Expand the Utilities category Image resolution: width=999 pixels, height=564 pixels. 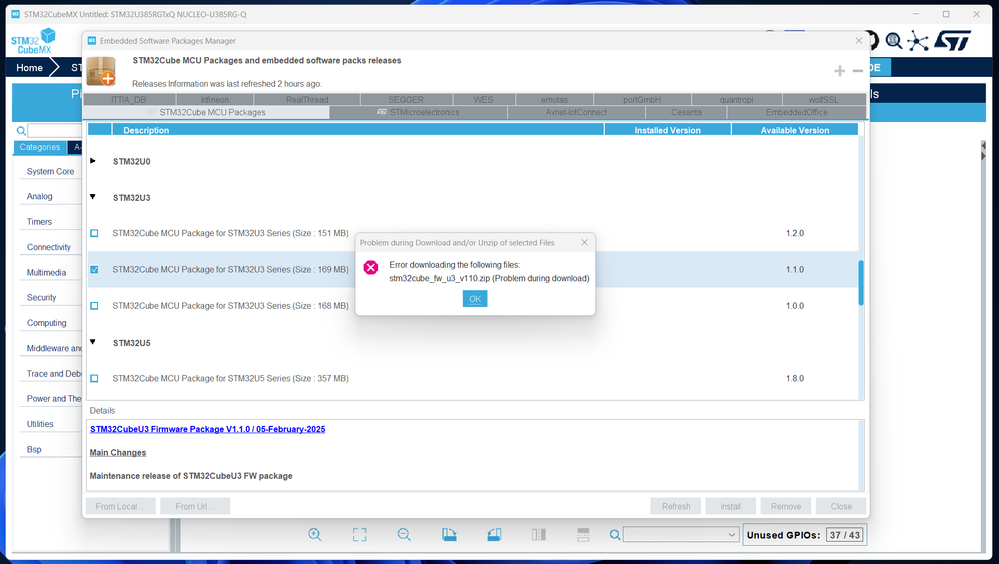point(40,424)
